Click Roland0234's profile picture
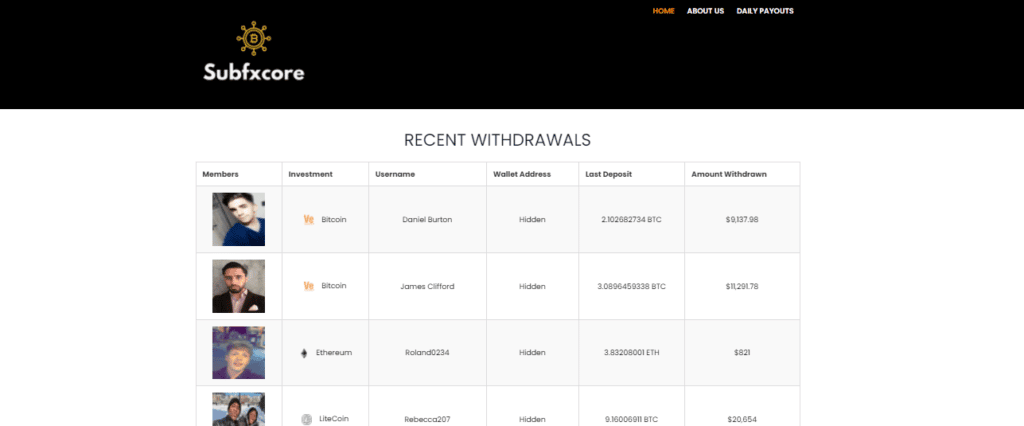The image size is (1024, 426). pyautogui.click(x=238, y=353)
